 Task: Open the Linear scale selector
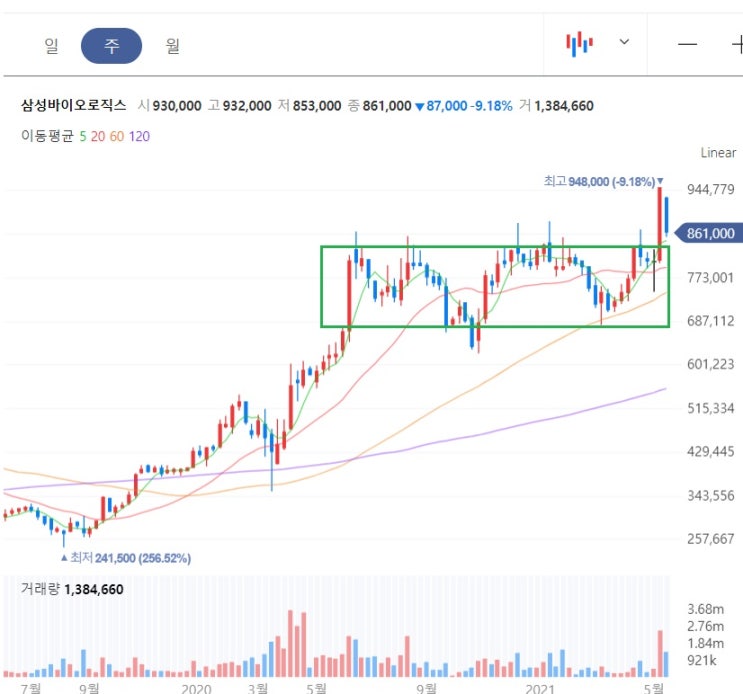(718, 153)
